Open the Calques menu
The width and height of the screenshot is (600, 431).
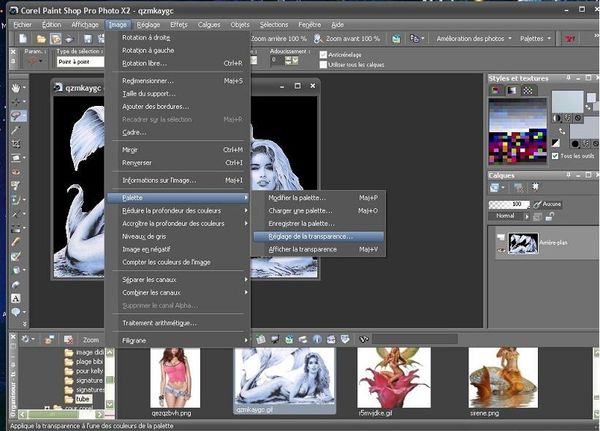209,25
